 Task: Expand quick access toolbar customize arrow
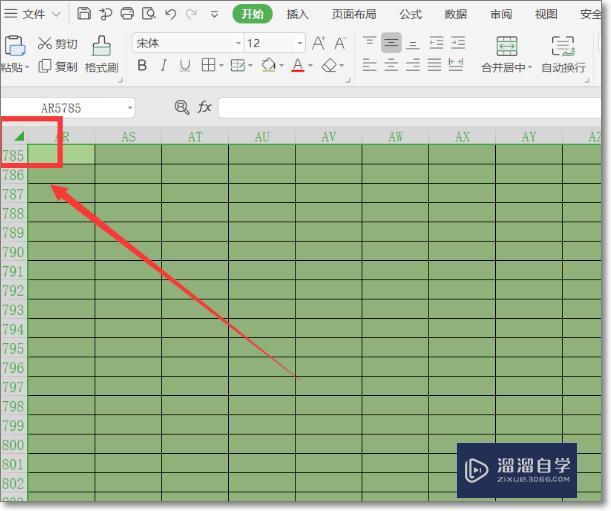point(214,14)
